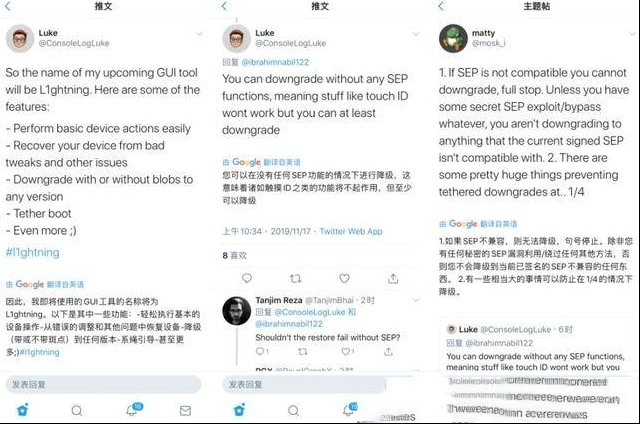Like Tanjim Reza's reply

[x=348, y=351]
